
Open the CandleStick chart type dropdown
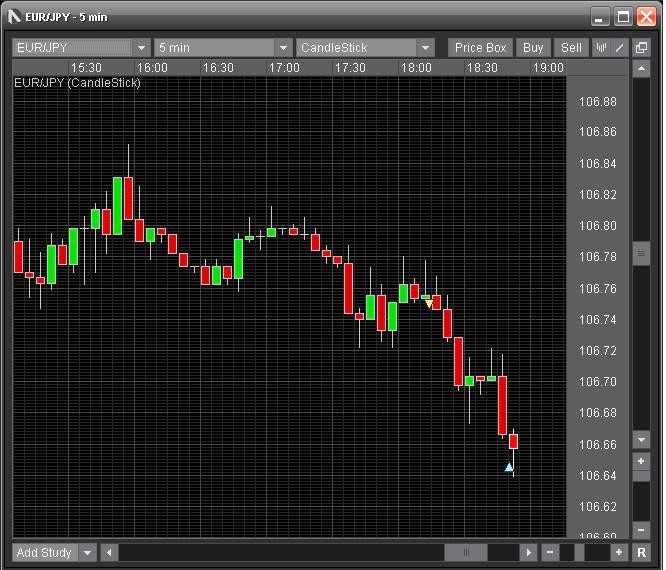426,47
